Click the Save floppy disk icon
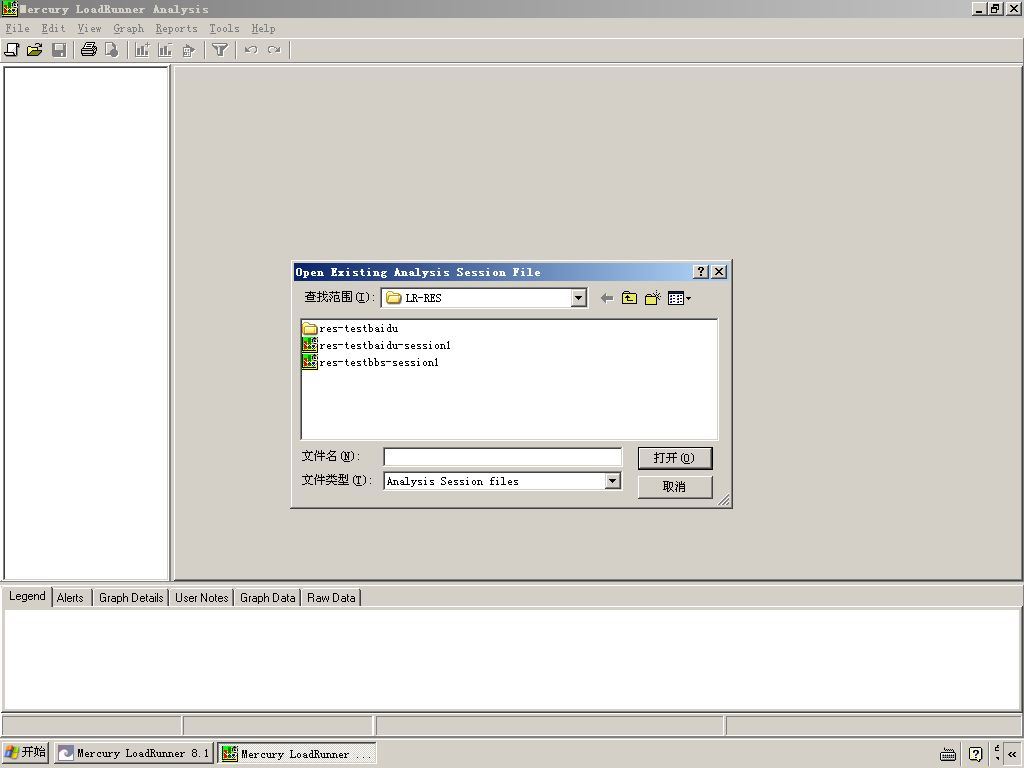 59,50
